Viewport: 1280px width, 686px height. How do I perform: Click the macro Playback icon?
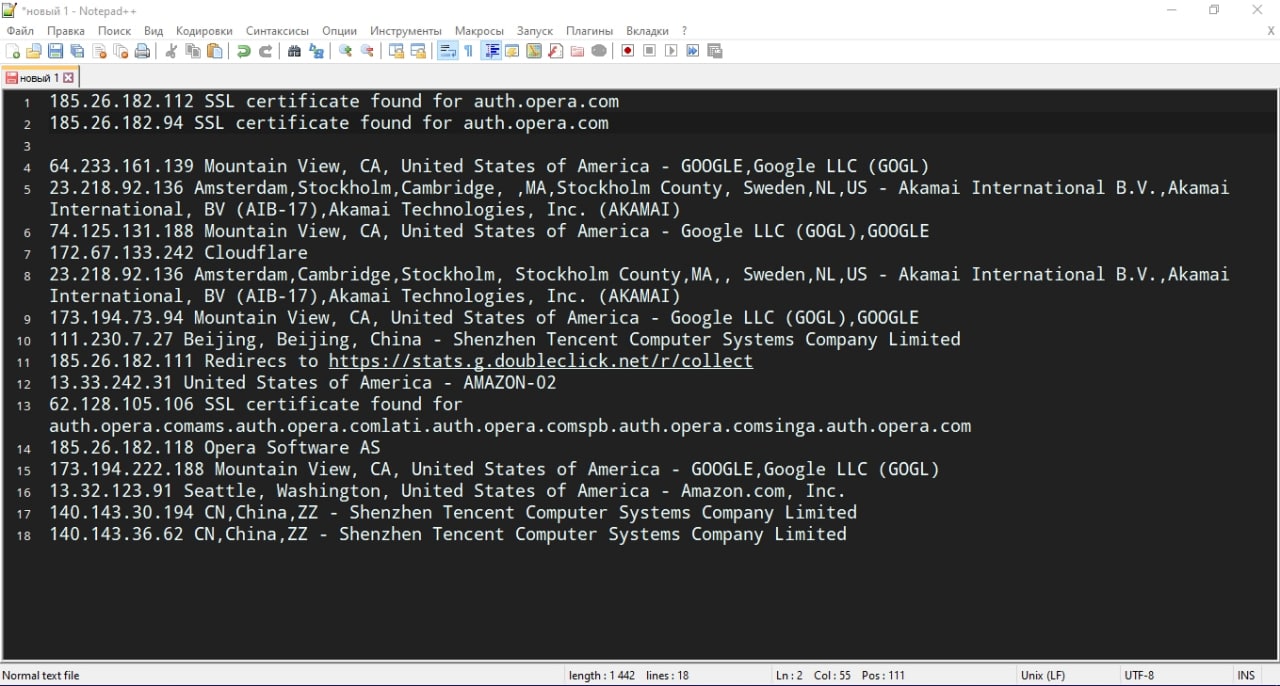point(671,51)
